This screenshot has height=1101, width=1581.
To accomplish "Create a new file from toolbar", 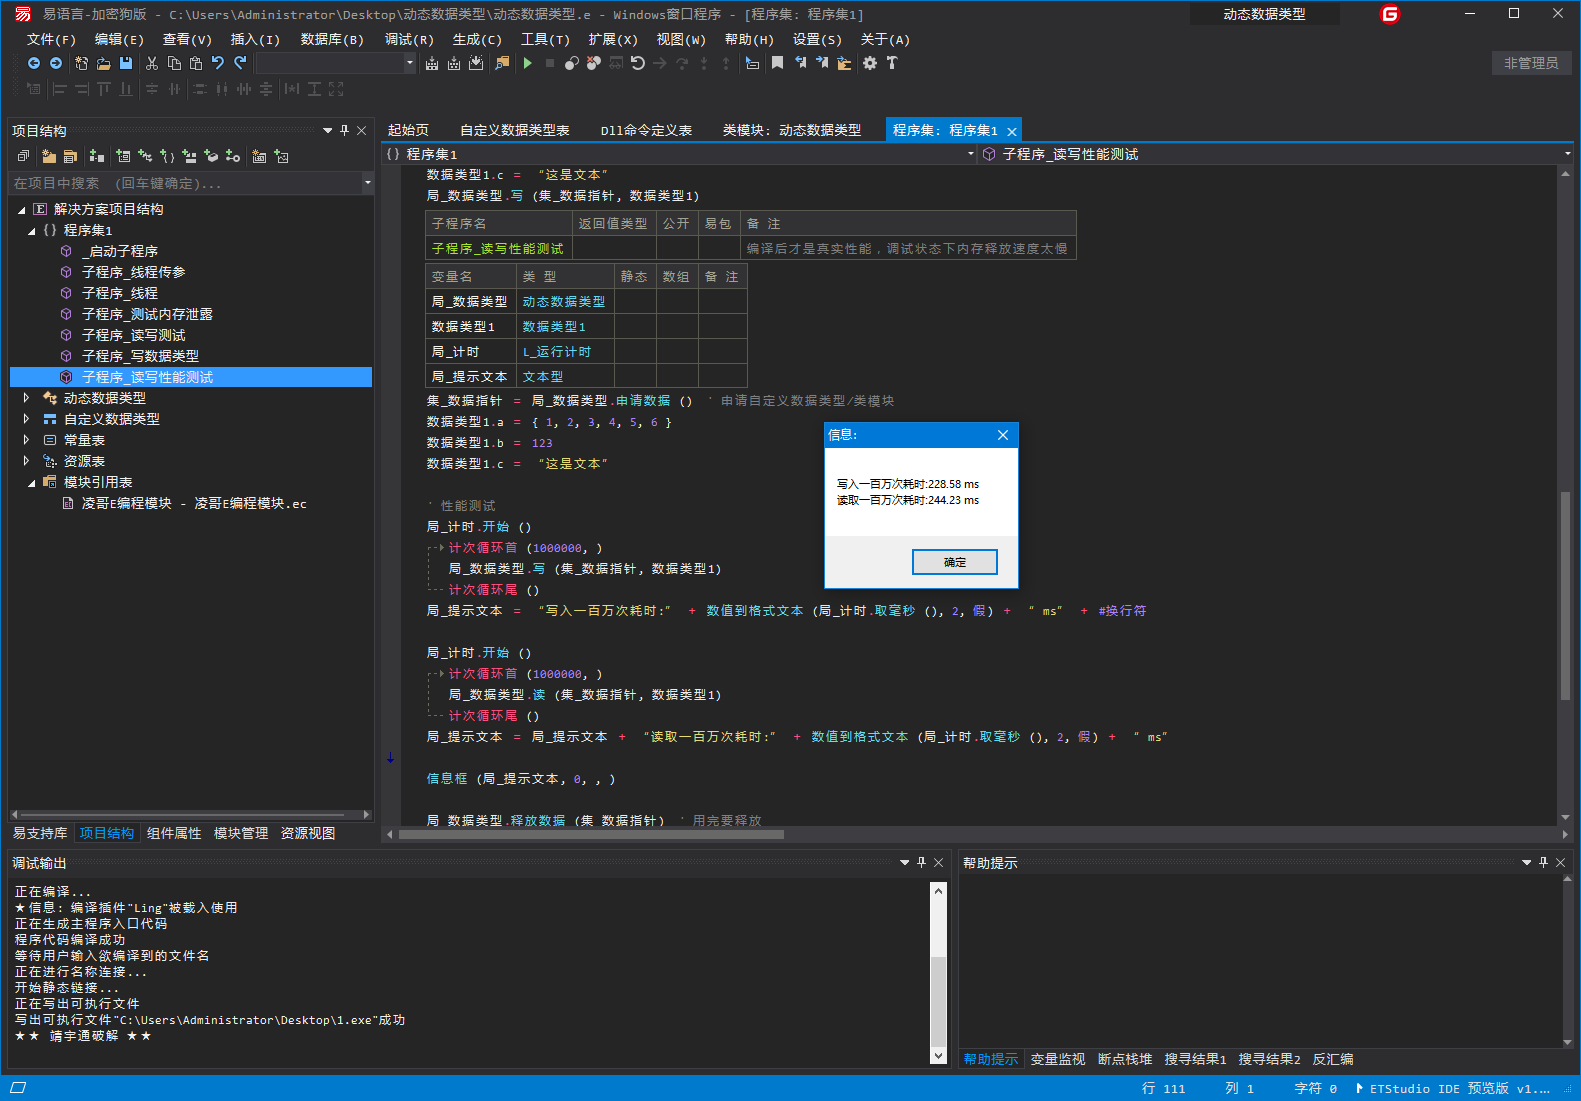I will click(x=81, y=63).
